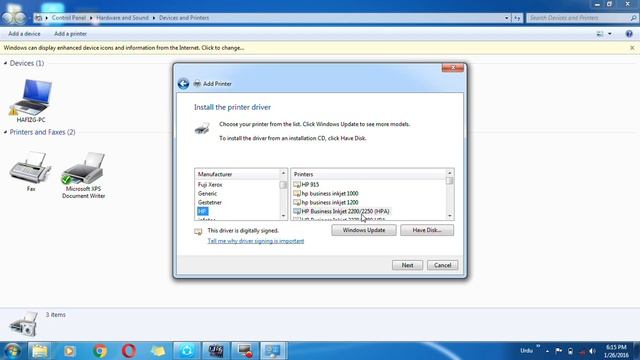Click Add a printer toolbar command
Screen dimensions: 640x360
coord(70,34)
